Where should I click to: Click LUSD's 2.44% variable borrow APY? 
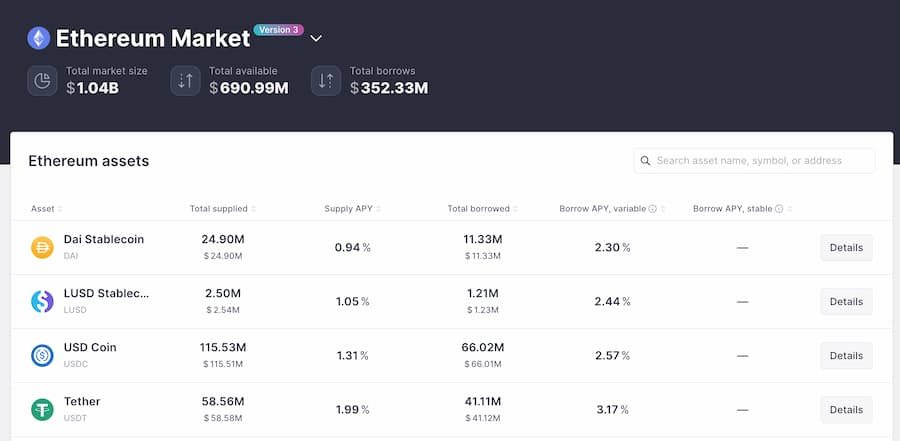612,301
